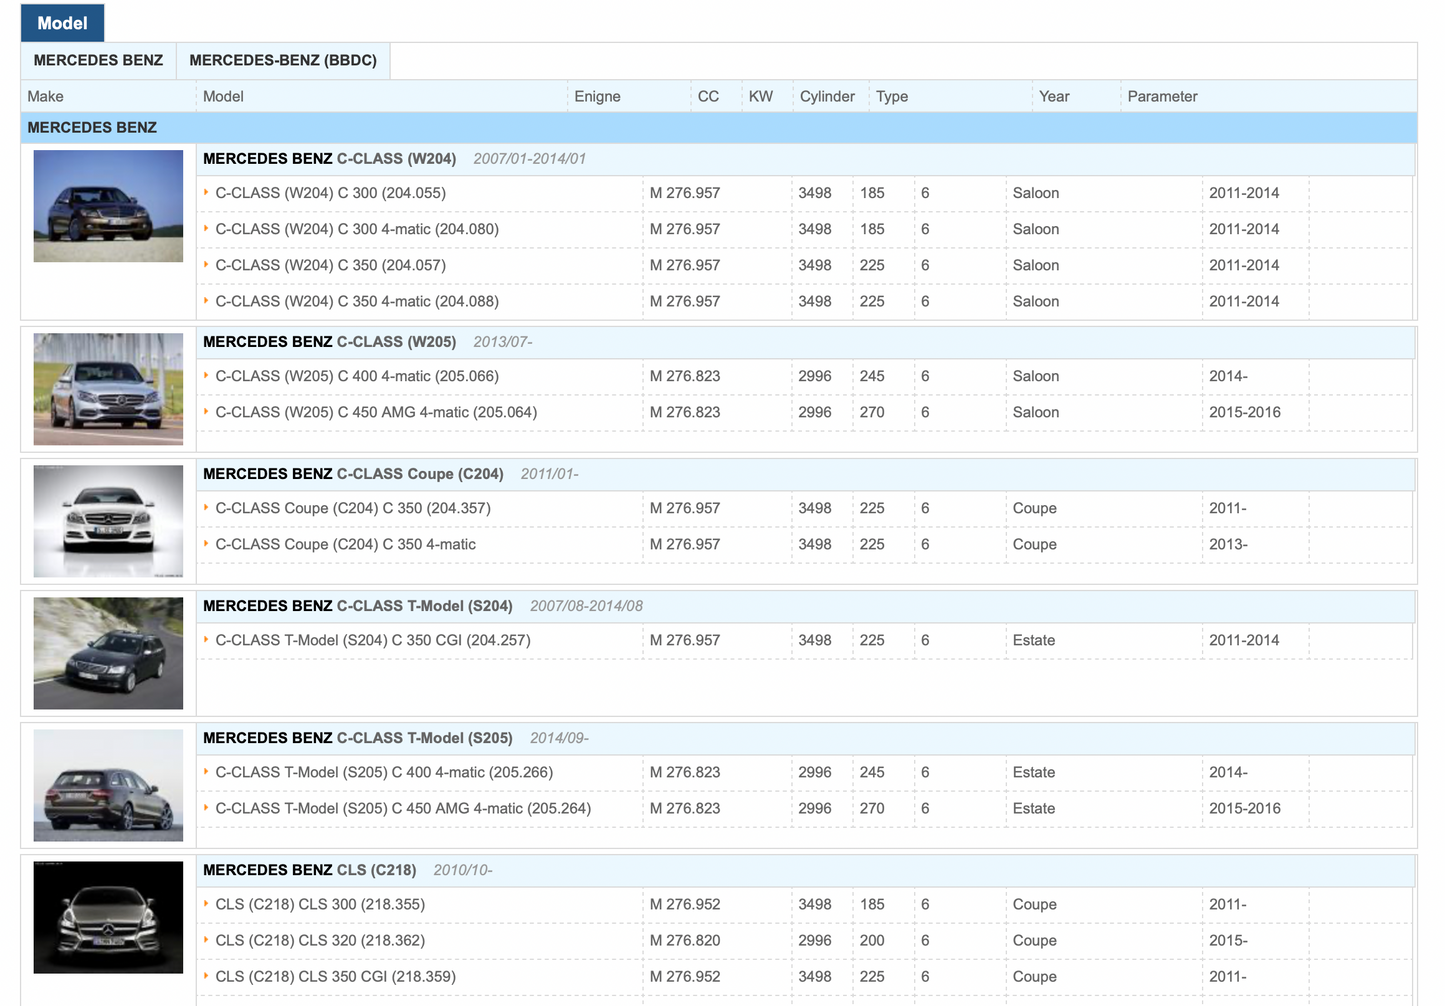Switch to MERCEDES BENZ make tab
This screenshot has width=1445, height=1006.
[98, 60]
